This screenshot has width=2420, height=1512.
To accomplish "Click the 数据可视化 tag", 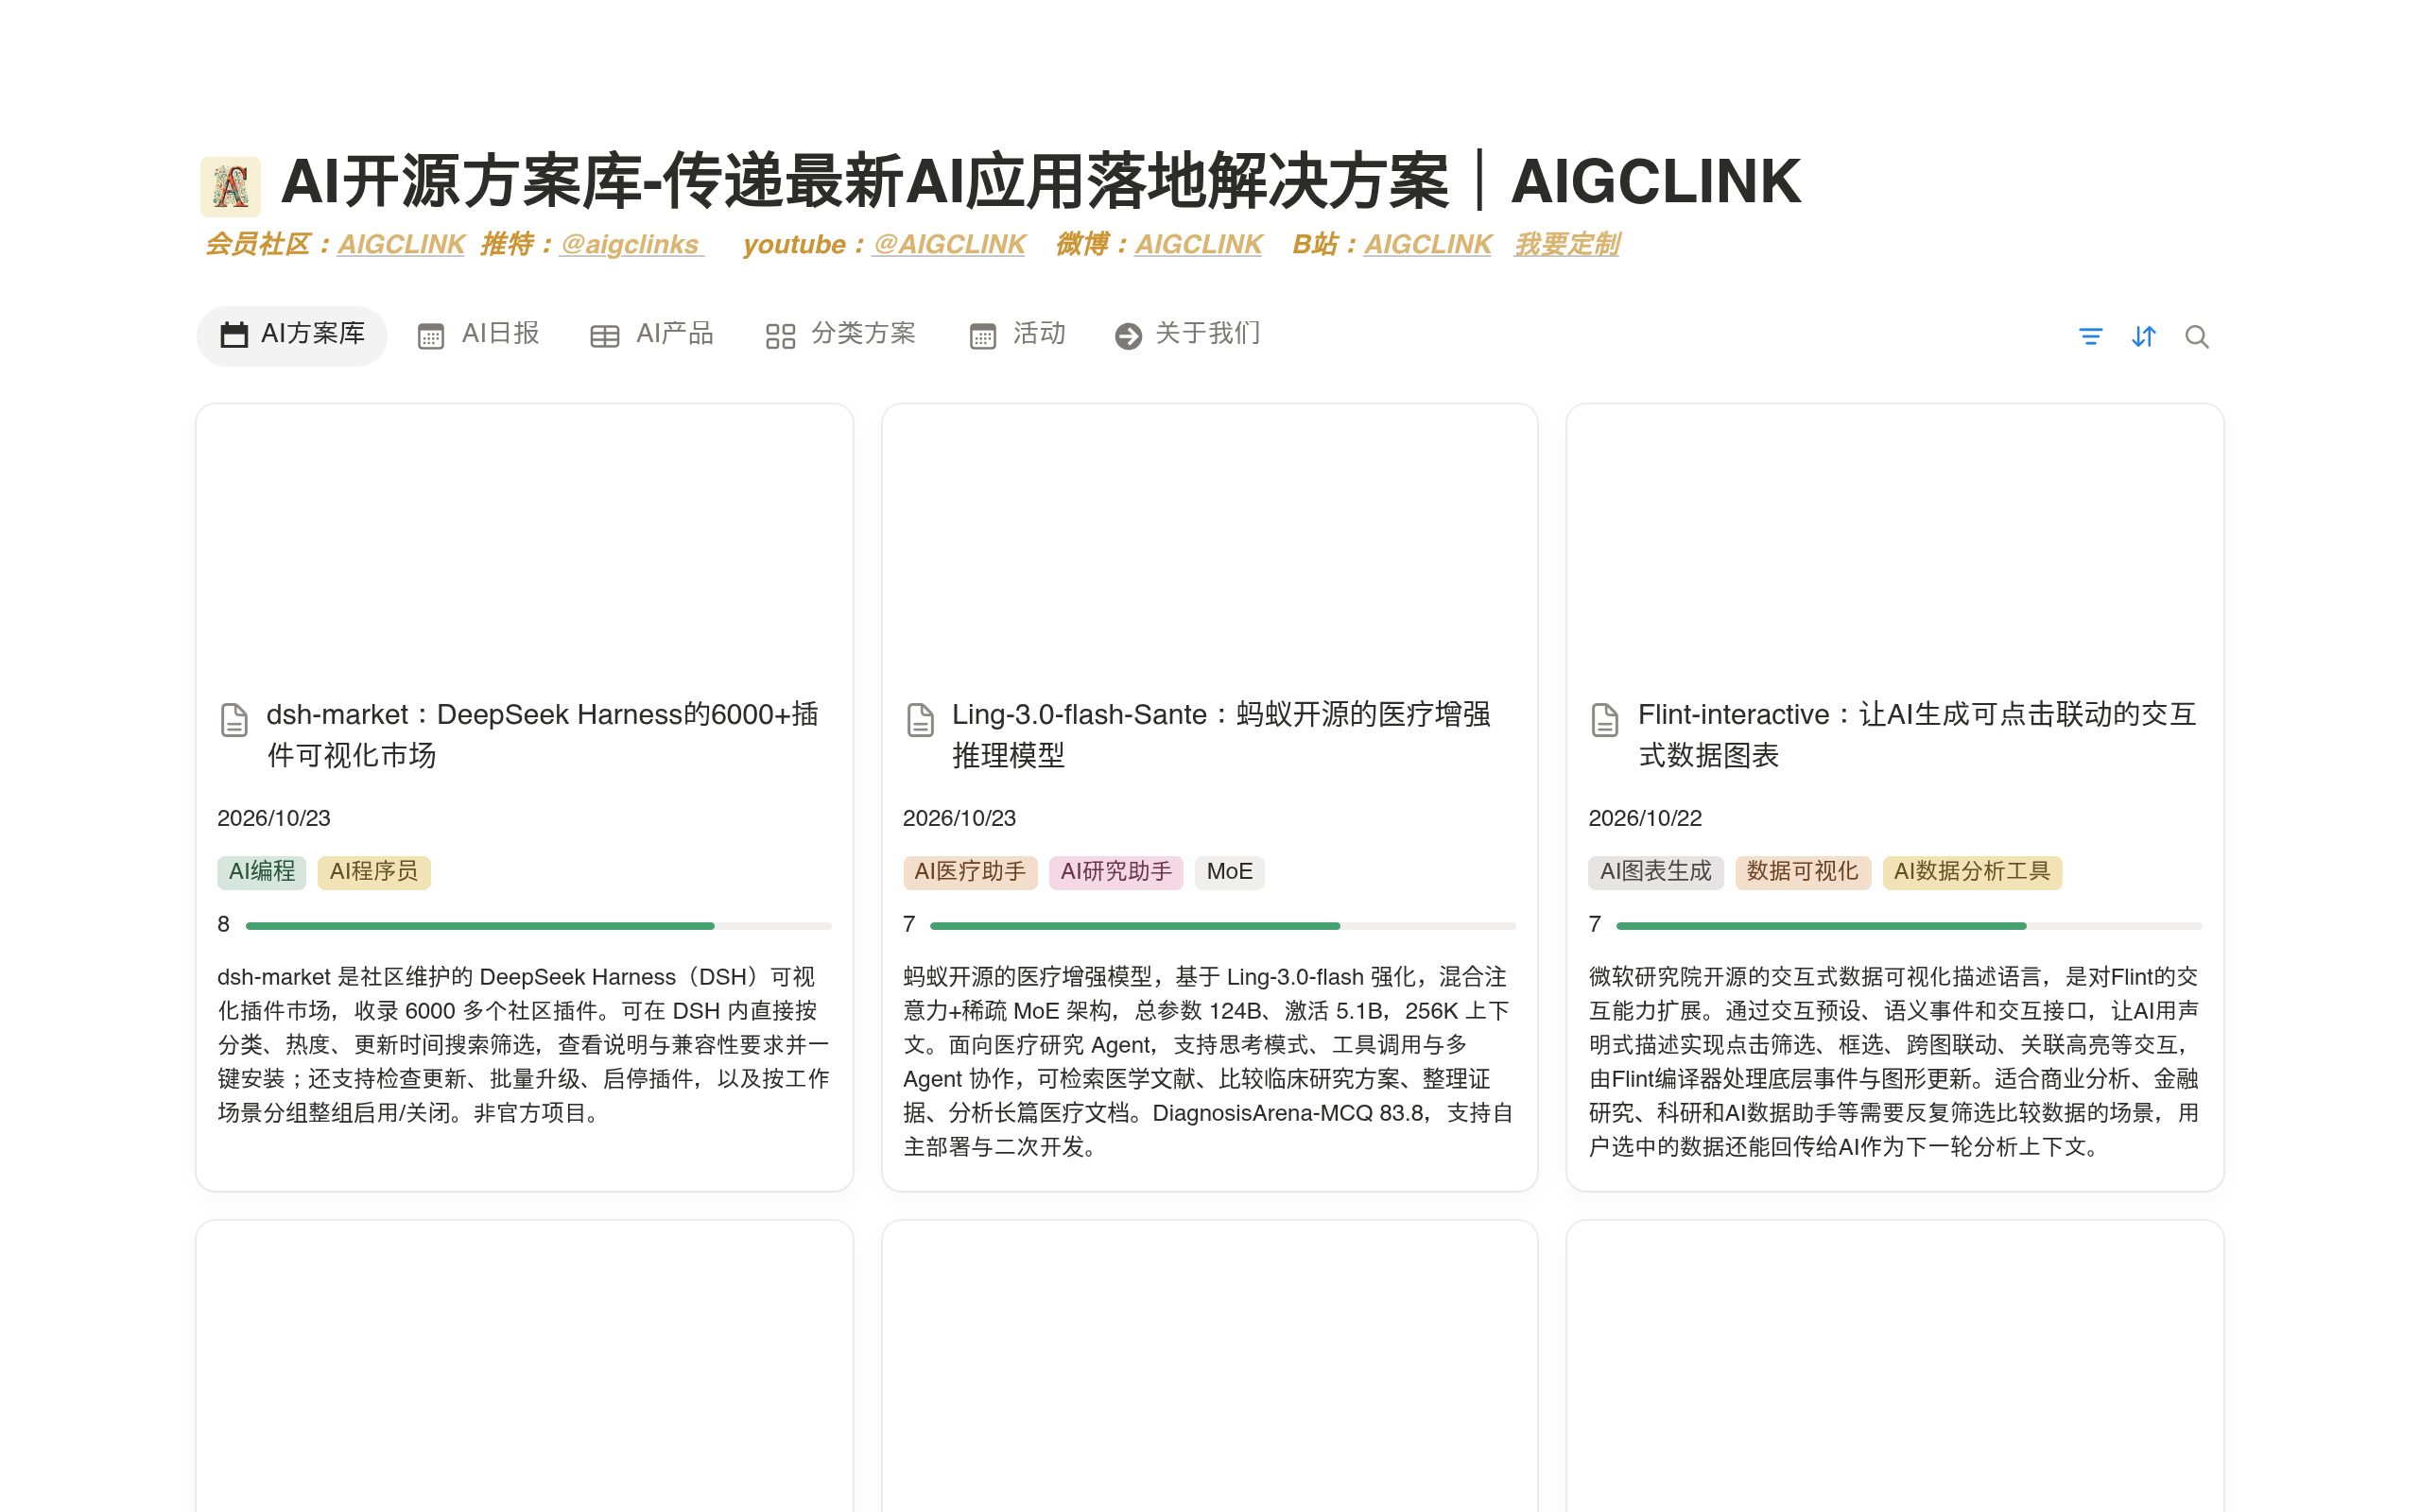I will 1803,872.
